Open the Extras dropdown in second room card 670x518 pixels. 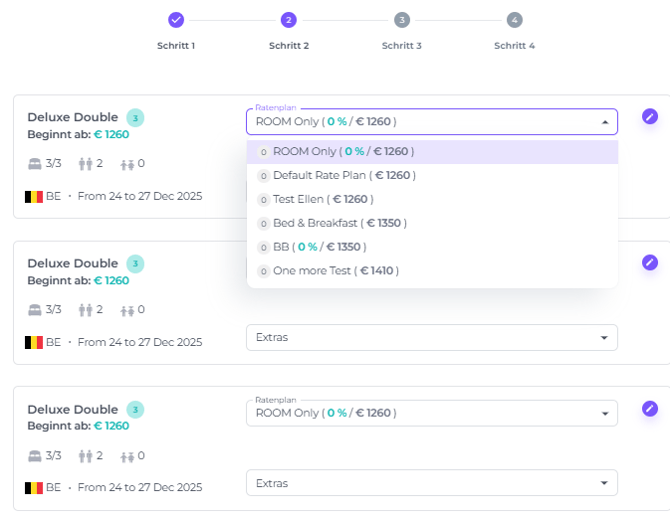pyautogui.click(x=431, y=337)
